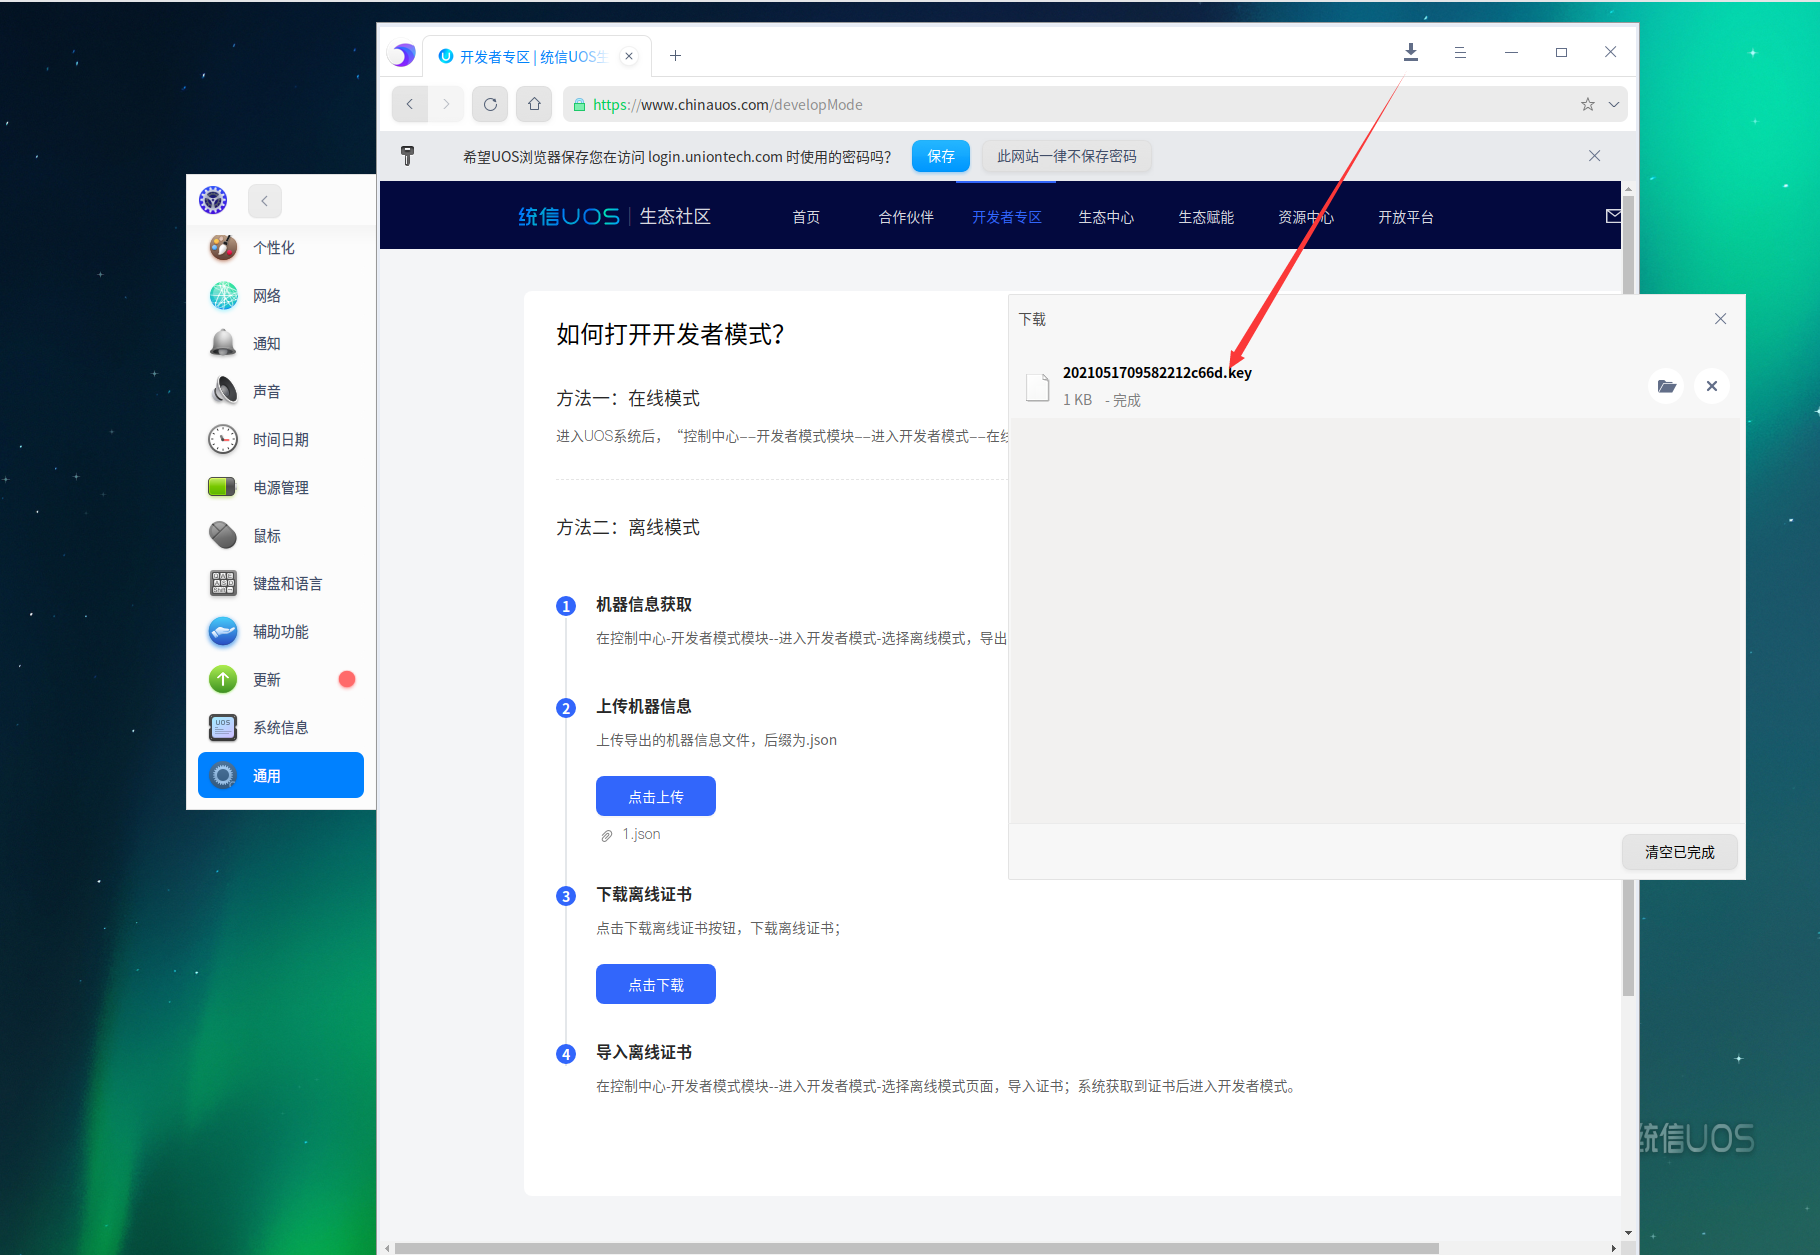Open browser hamburger menu
This screenshot has width=1820, height=1255.
[x=1460, y=52]
